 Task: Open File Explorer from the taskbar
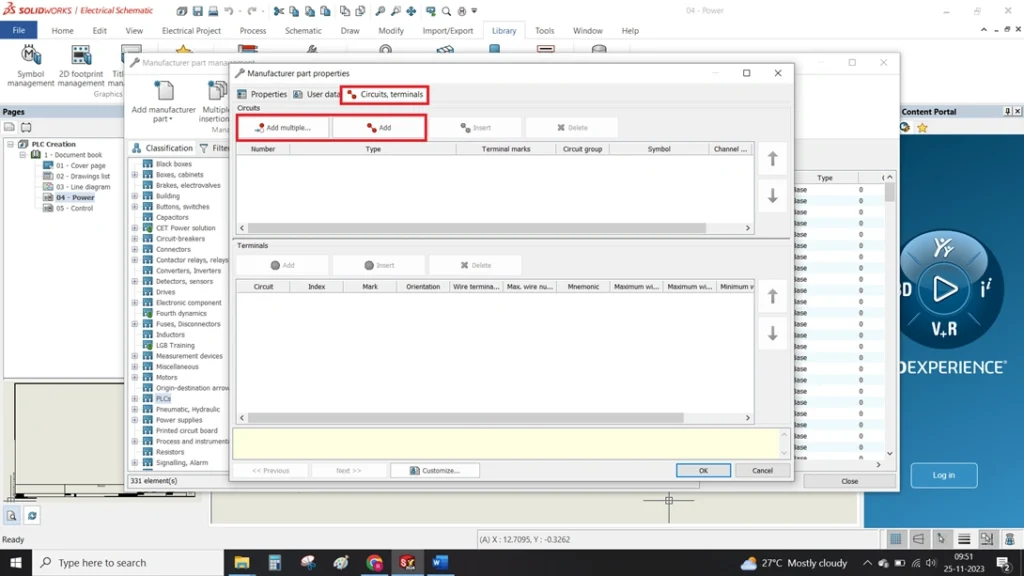[x=242, y=562]
